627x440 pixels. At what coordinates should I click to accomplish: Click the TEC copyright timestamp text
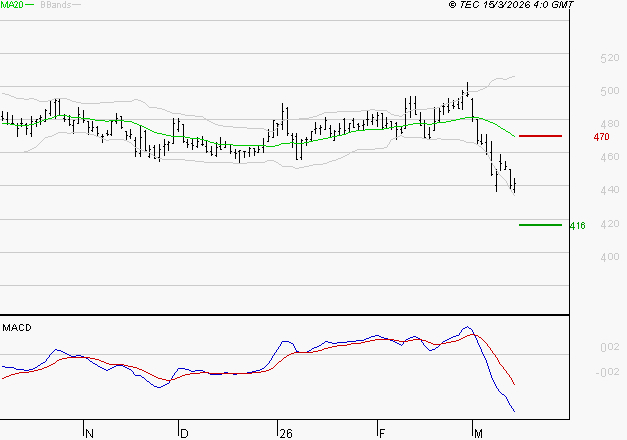tap(511, 5)
